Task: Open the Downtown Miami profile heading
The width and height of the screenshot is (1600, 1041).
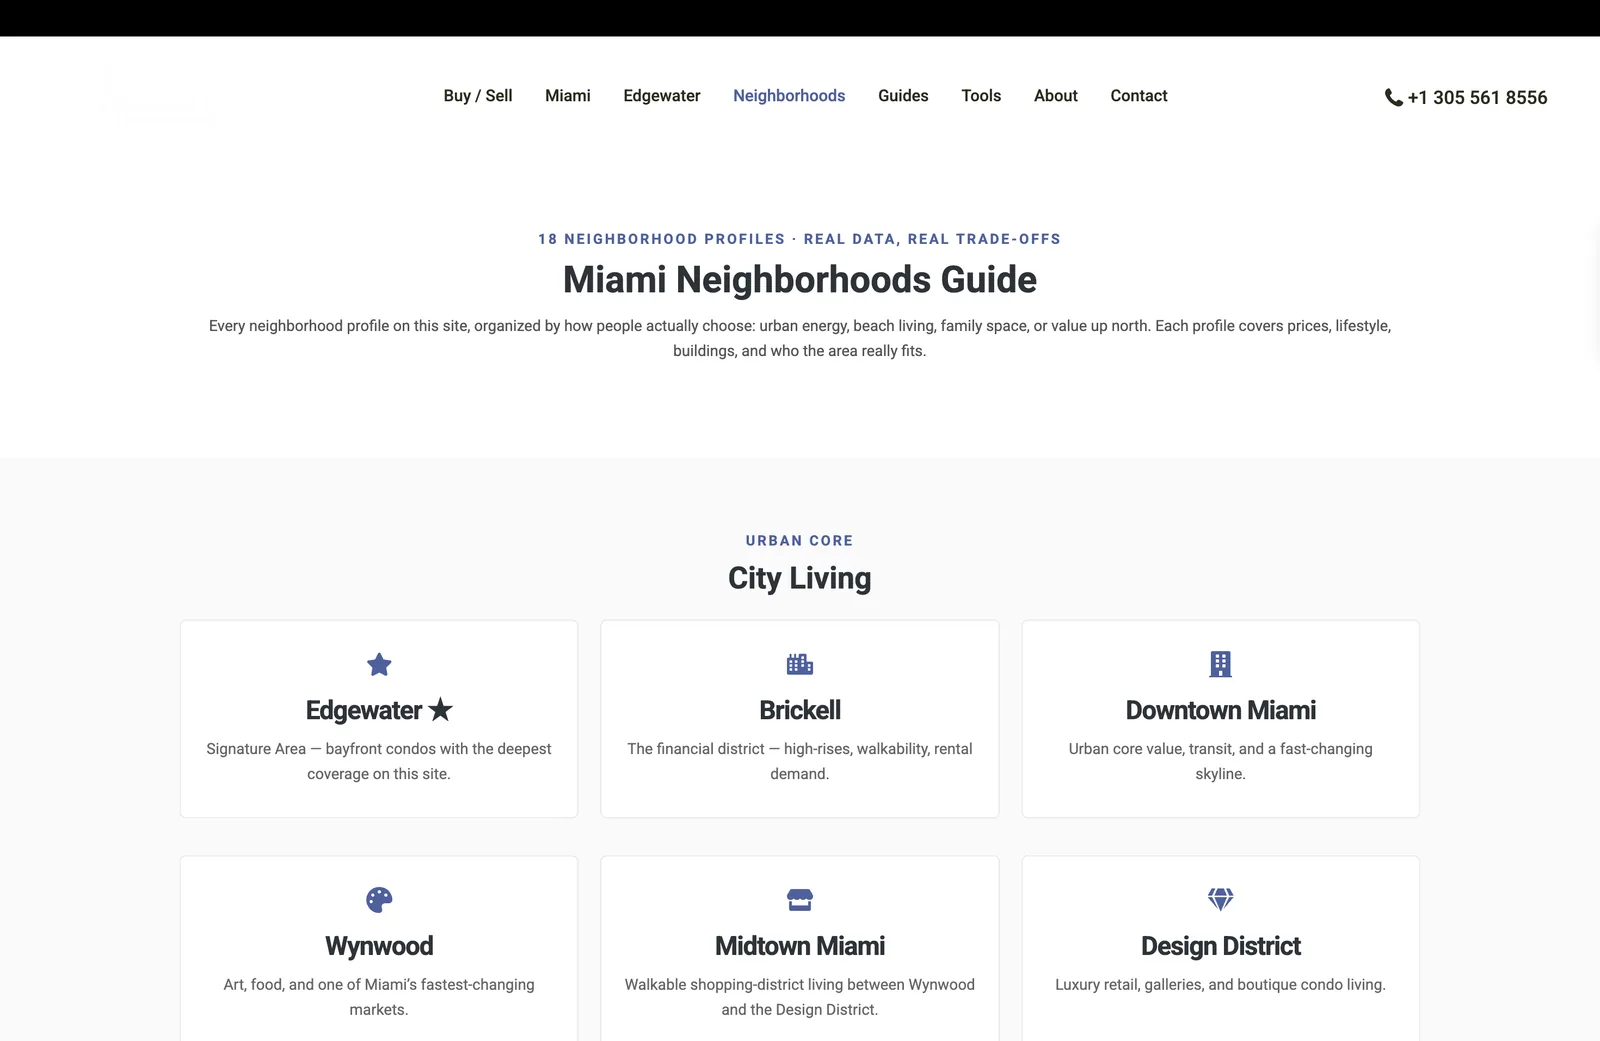Action: point(1220,710)
